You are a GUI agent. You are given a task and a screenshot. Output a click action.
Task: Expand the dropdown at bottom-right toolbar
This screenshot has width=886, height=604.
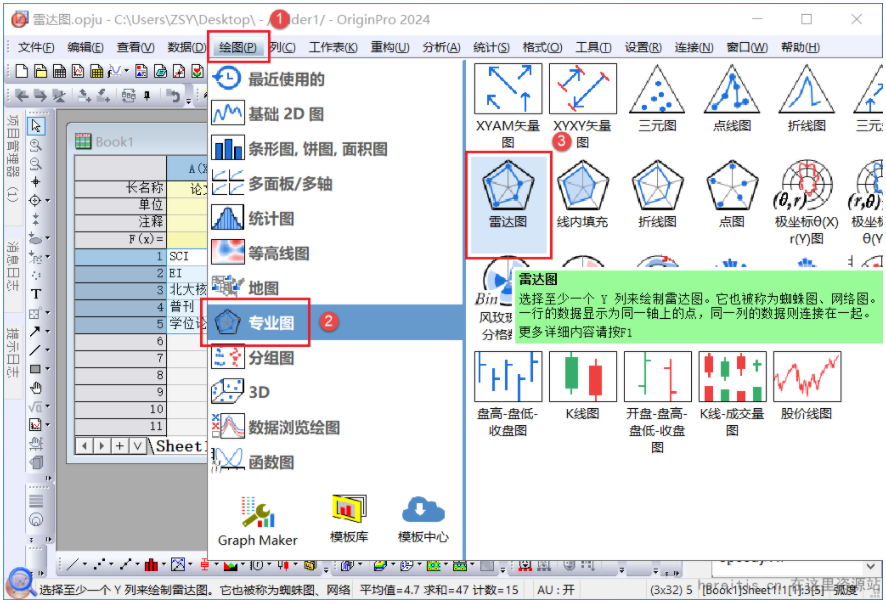(871, 566)
